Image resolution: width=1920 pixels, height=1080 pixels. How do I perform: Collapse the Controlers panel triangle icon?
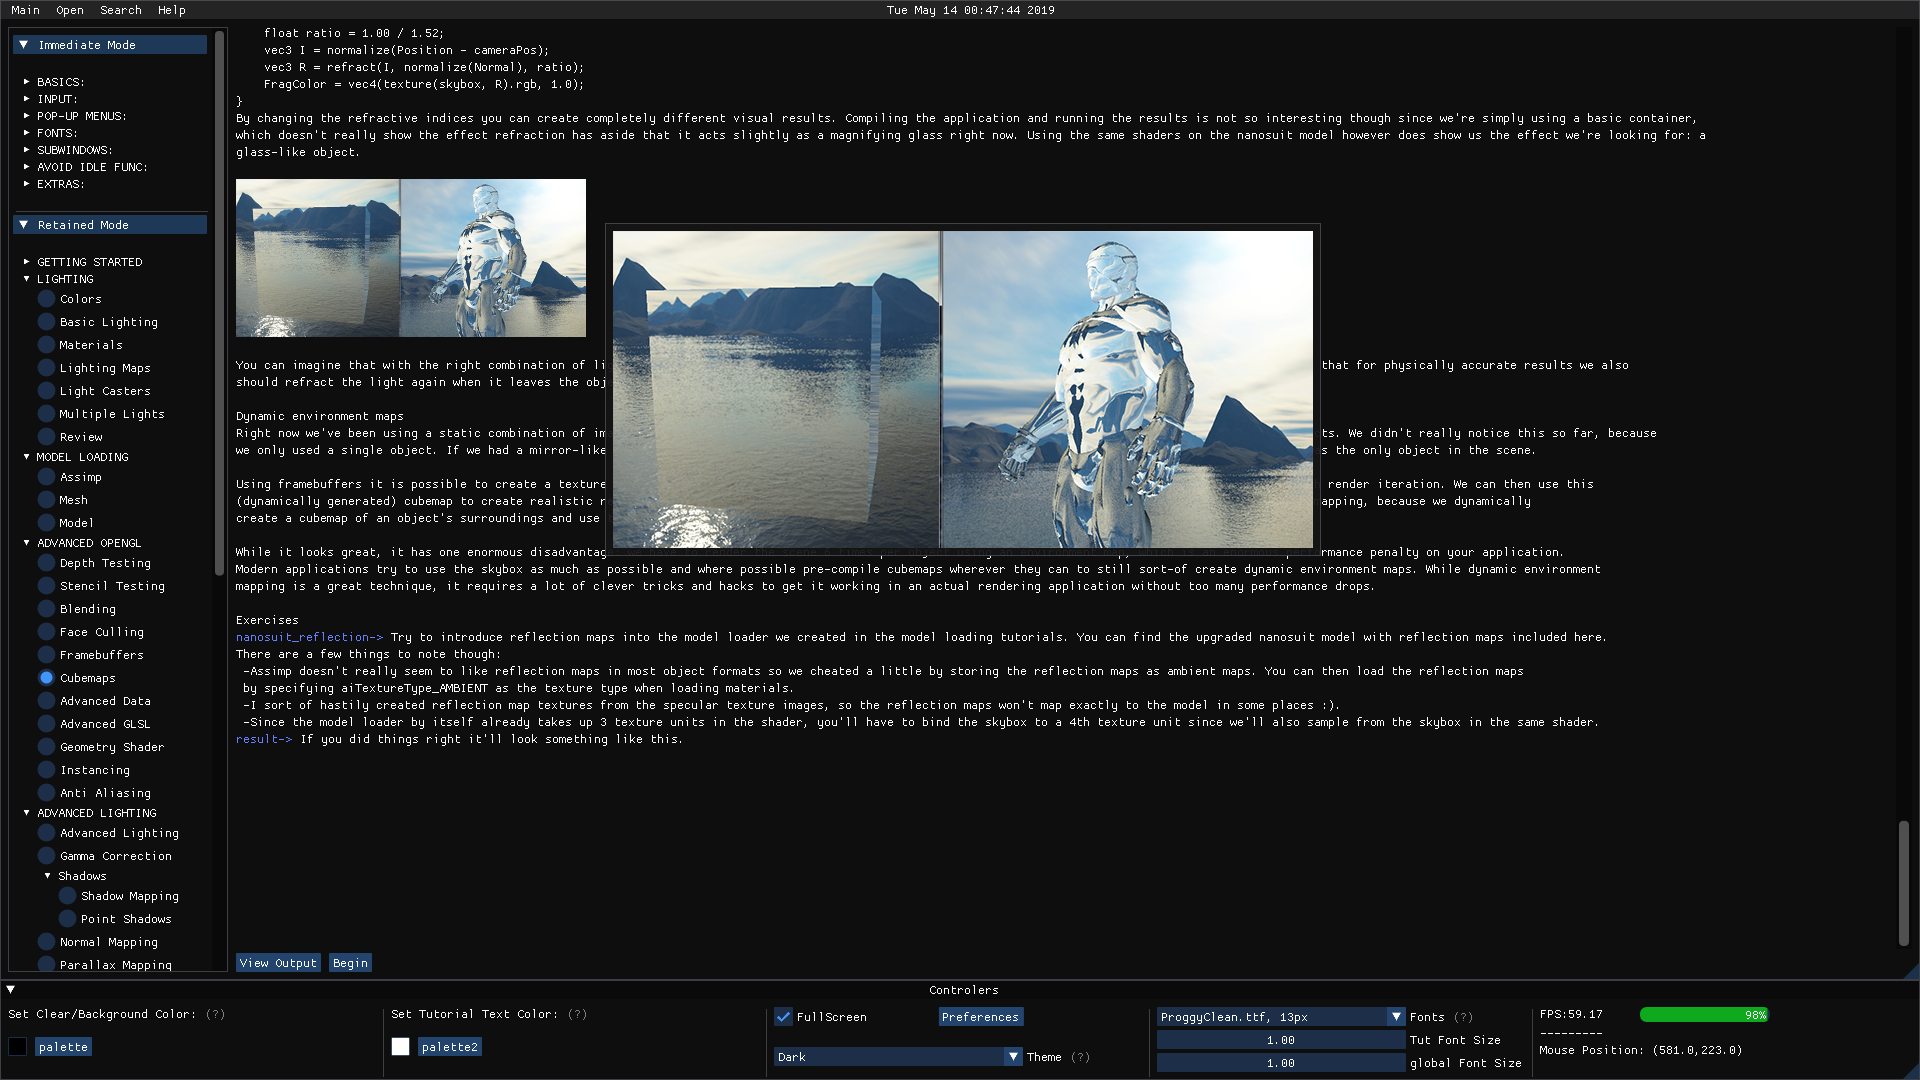coord(11,990)
